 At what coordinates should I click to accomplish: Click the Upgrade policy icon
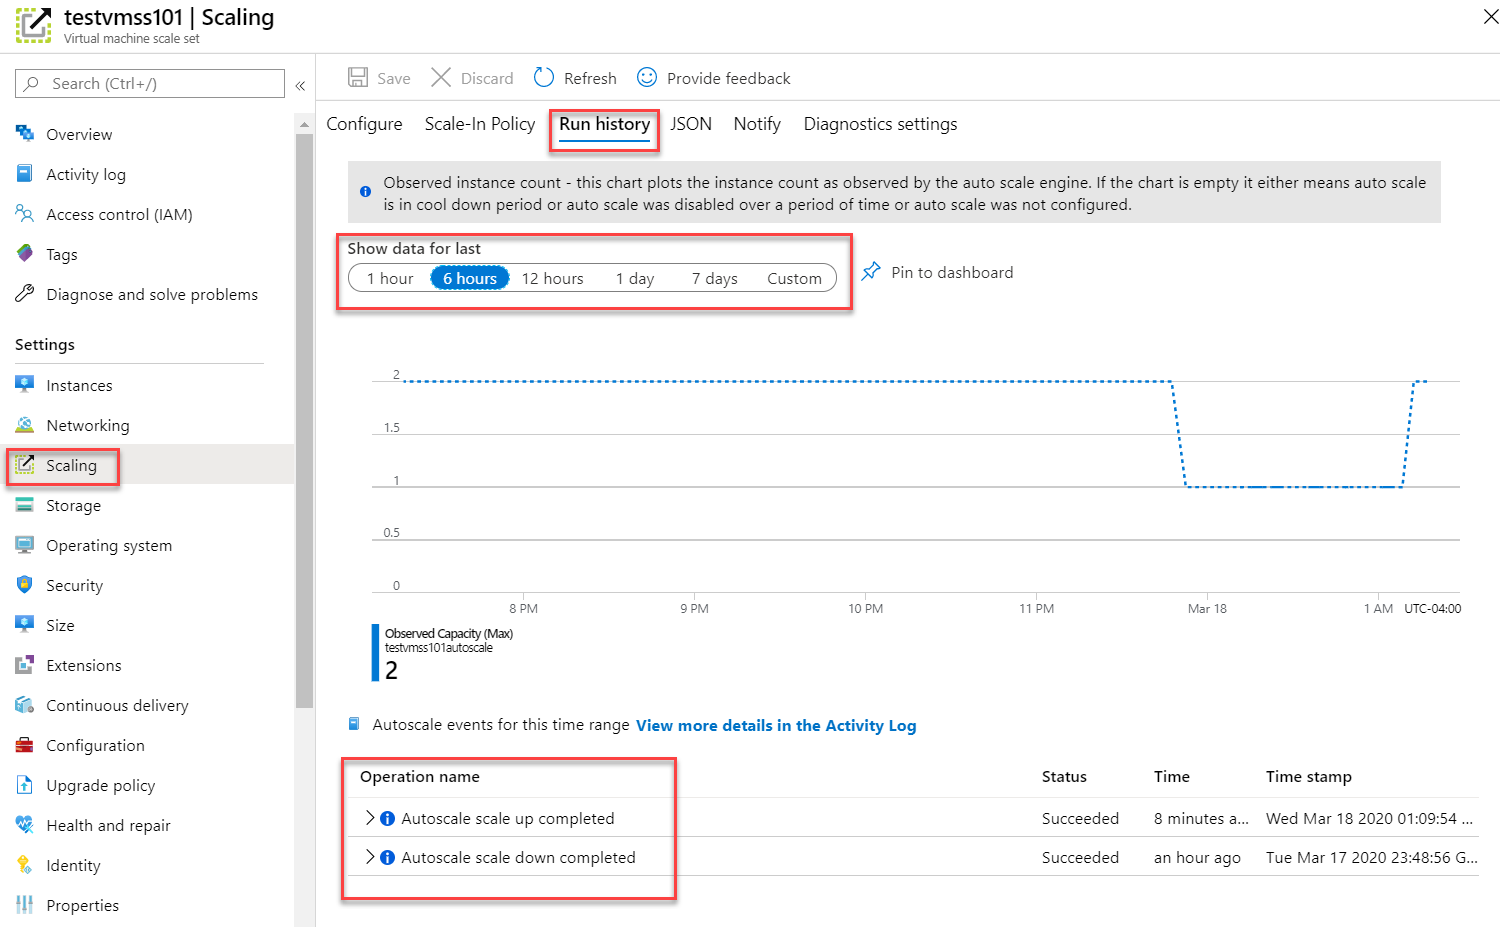(25, 784)
